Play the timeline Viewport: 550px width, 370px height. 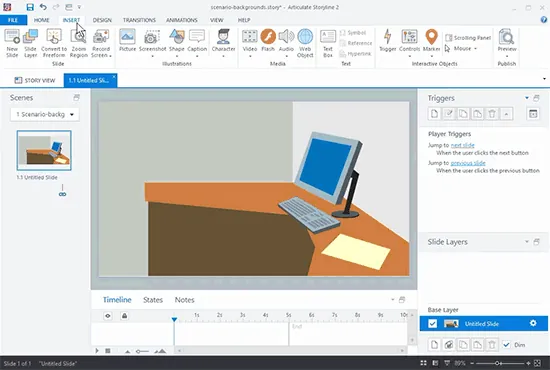pyautogui.click(x=97, y=350)
